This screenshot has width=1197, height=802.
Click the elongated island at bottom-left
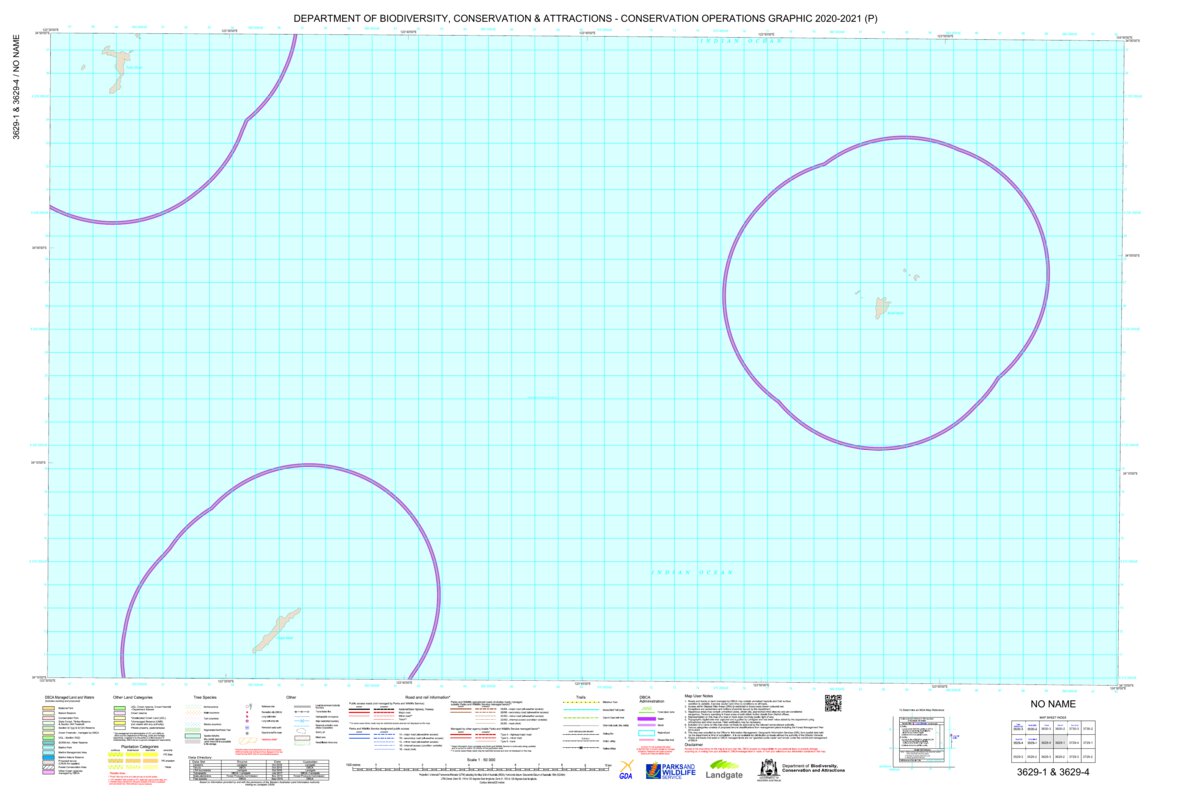point(274,631)
